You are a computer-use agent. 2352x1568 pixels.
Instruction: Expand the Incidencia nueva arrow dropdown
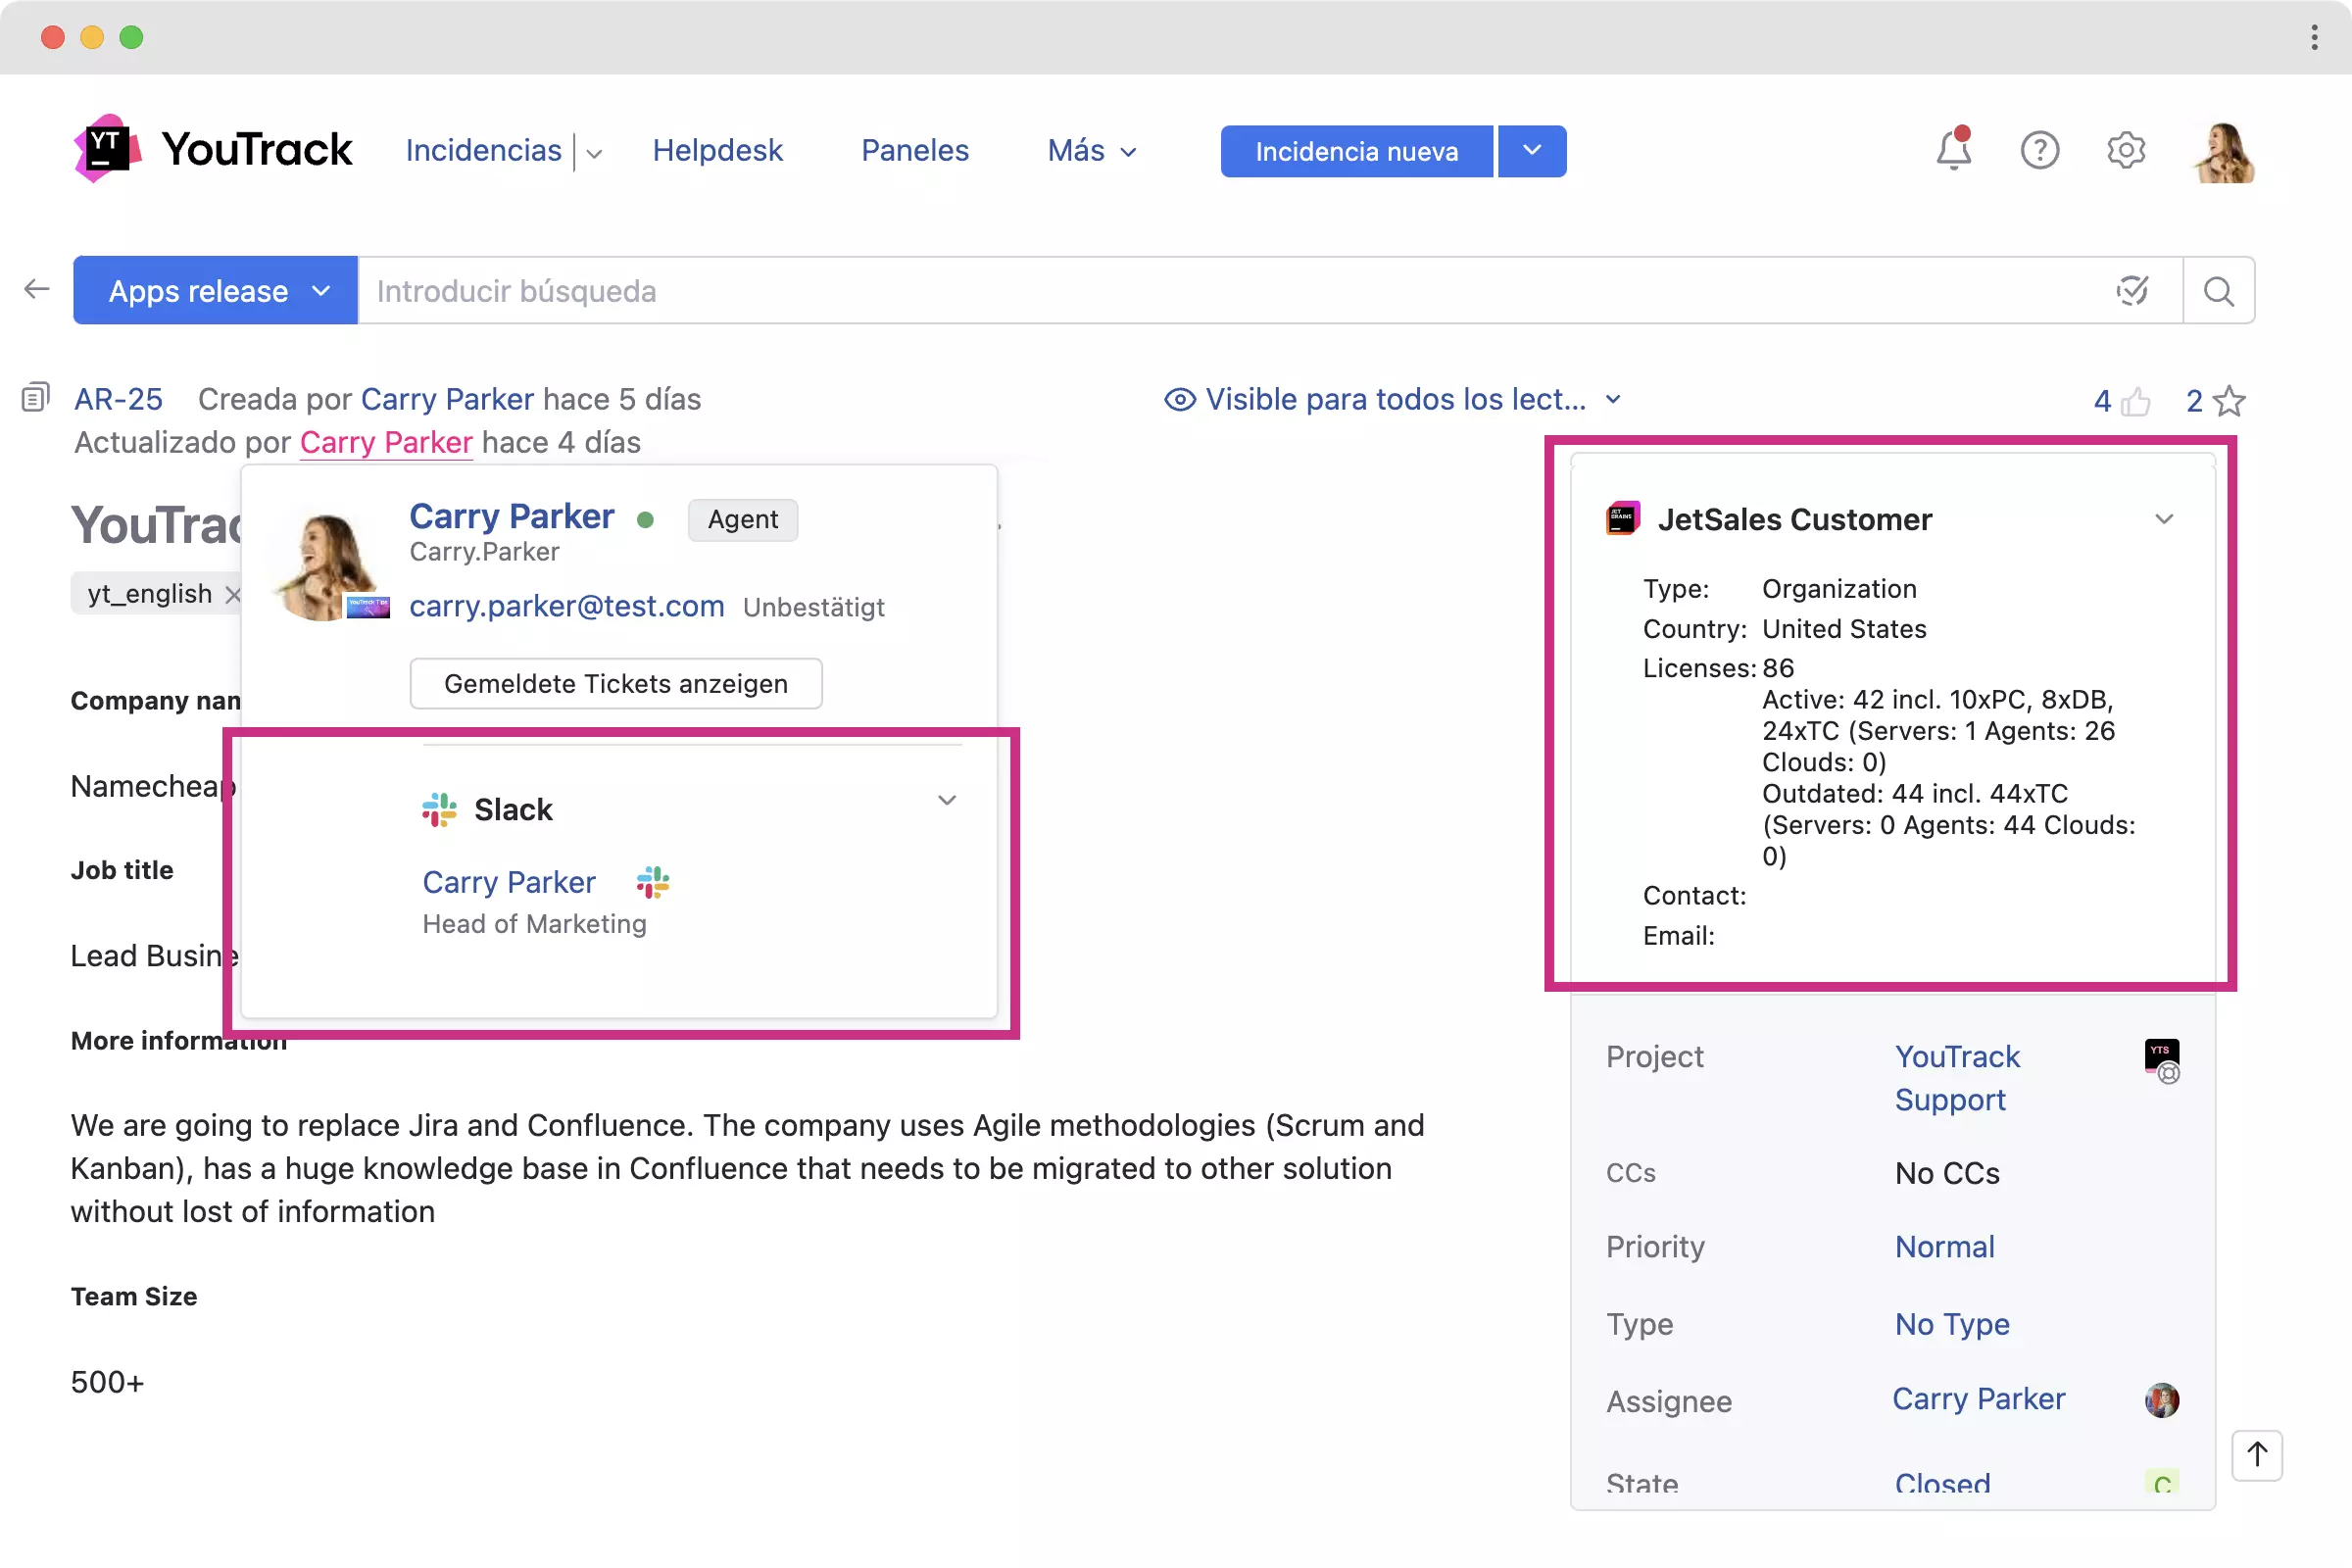pos(1531,151)
